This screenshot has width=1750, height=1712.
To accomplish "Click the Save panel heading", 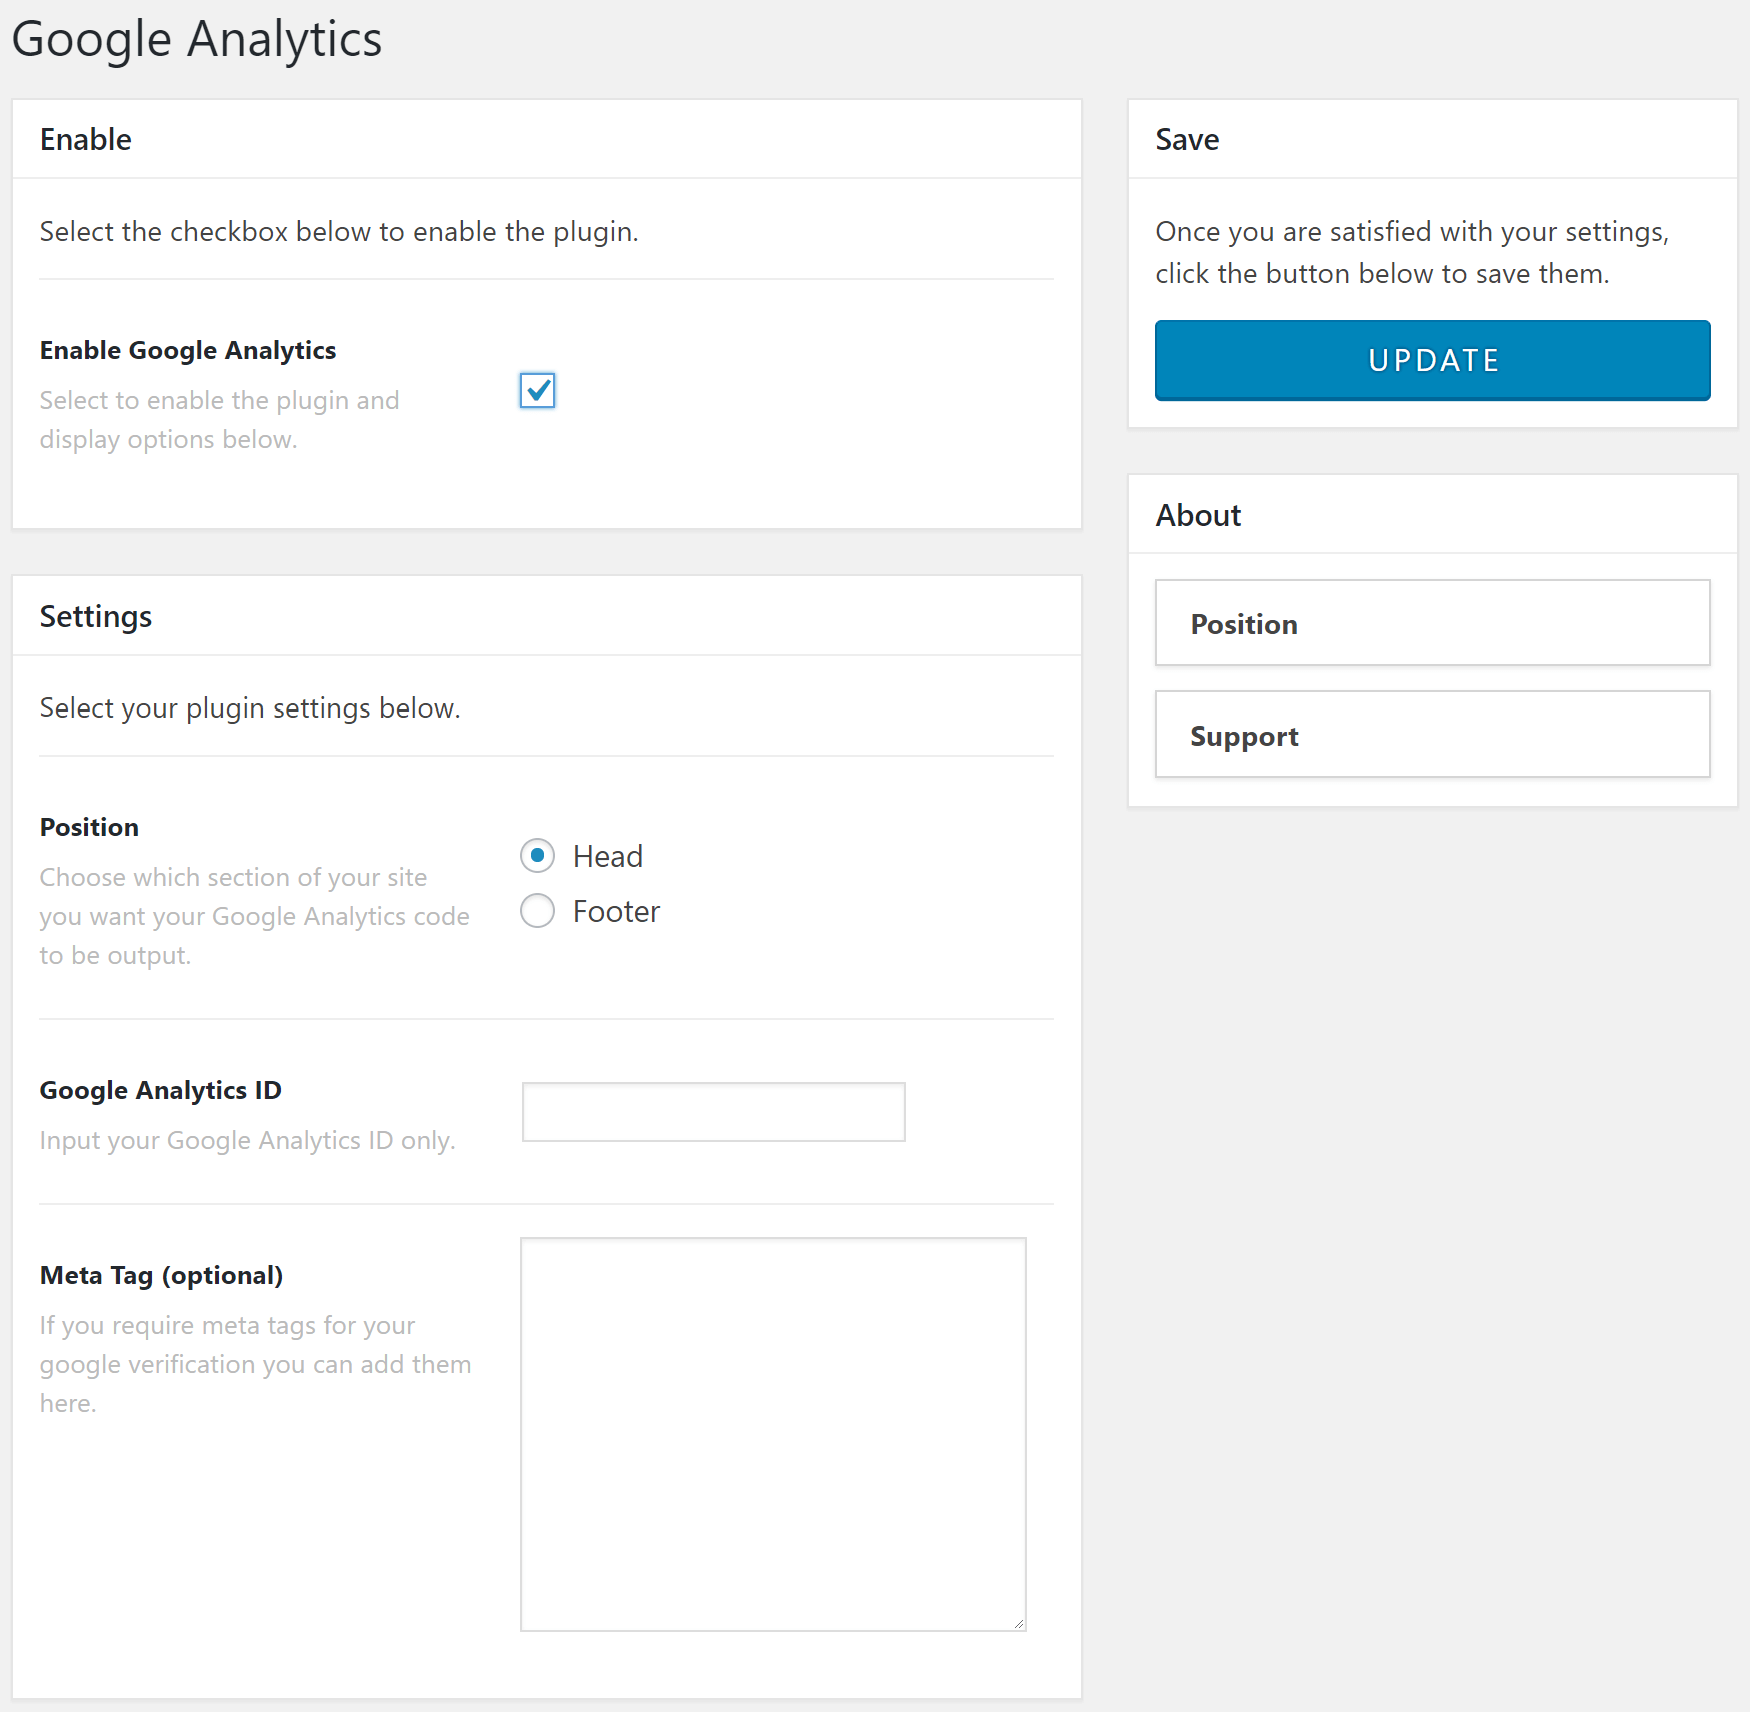I will pos(1187,139).
